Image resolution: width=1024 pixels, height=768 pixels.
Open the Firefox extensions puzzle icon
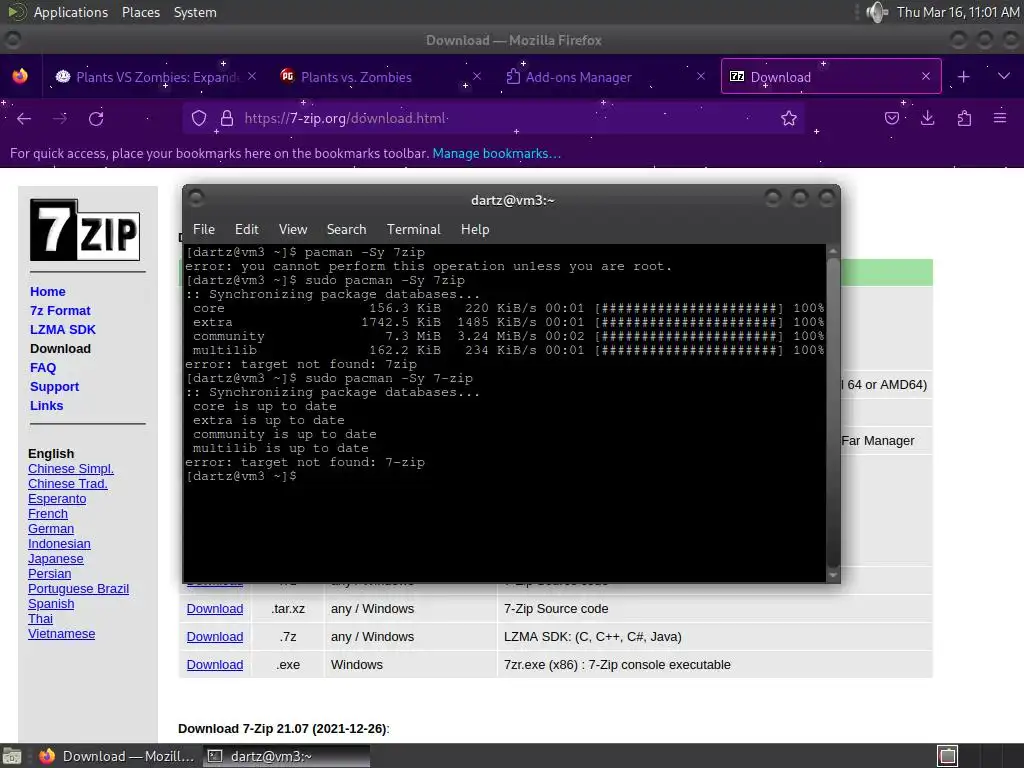964,118
